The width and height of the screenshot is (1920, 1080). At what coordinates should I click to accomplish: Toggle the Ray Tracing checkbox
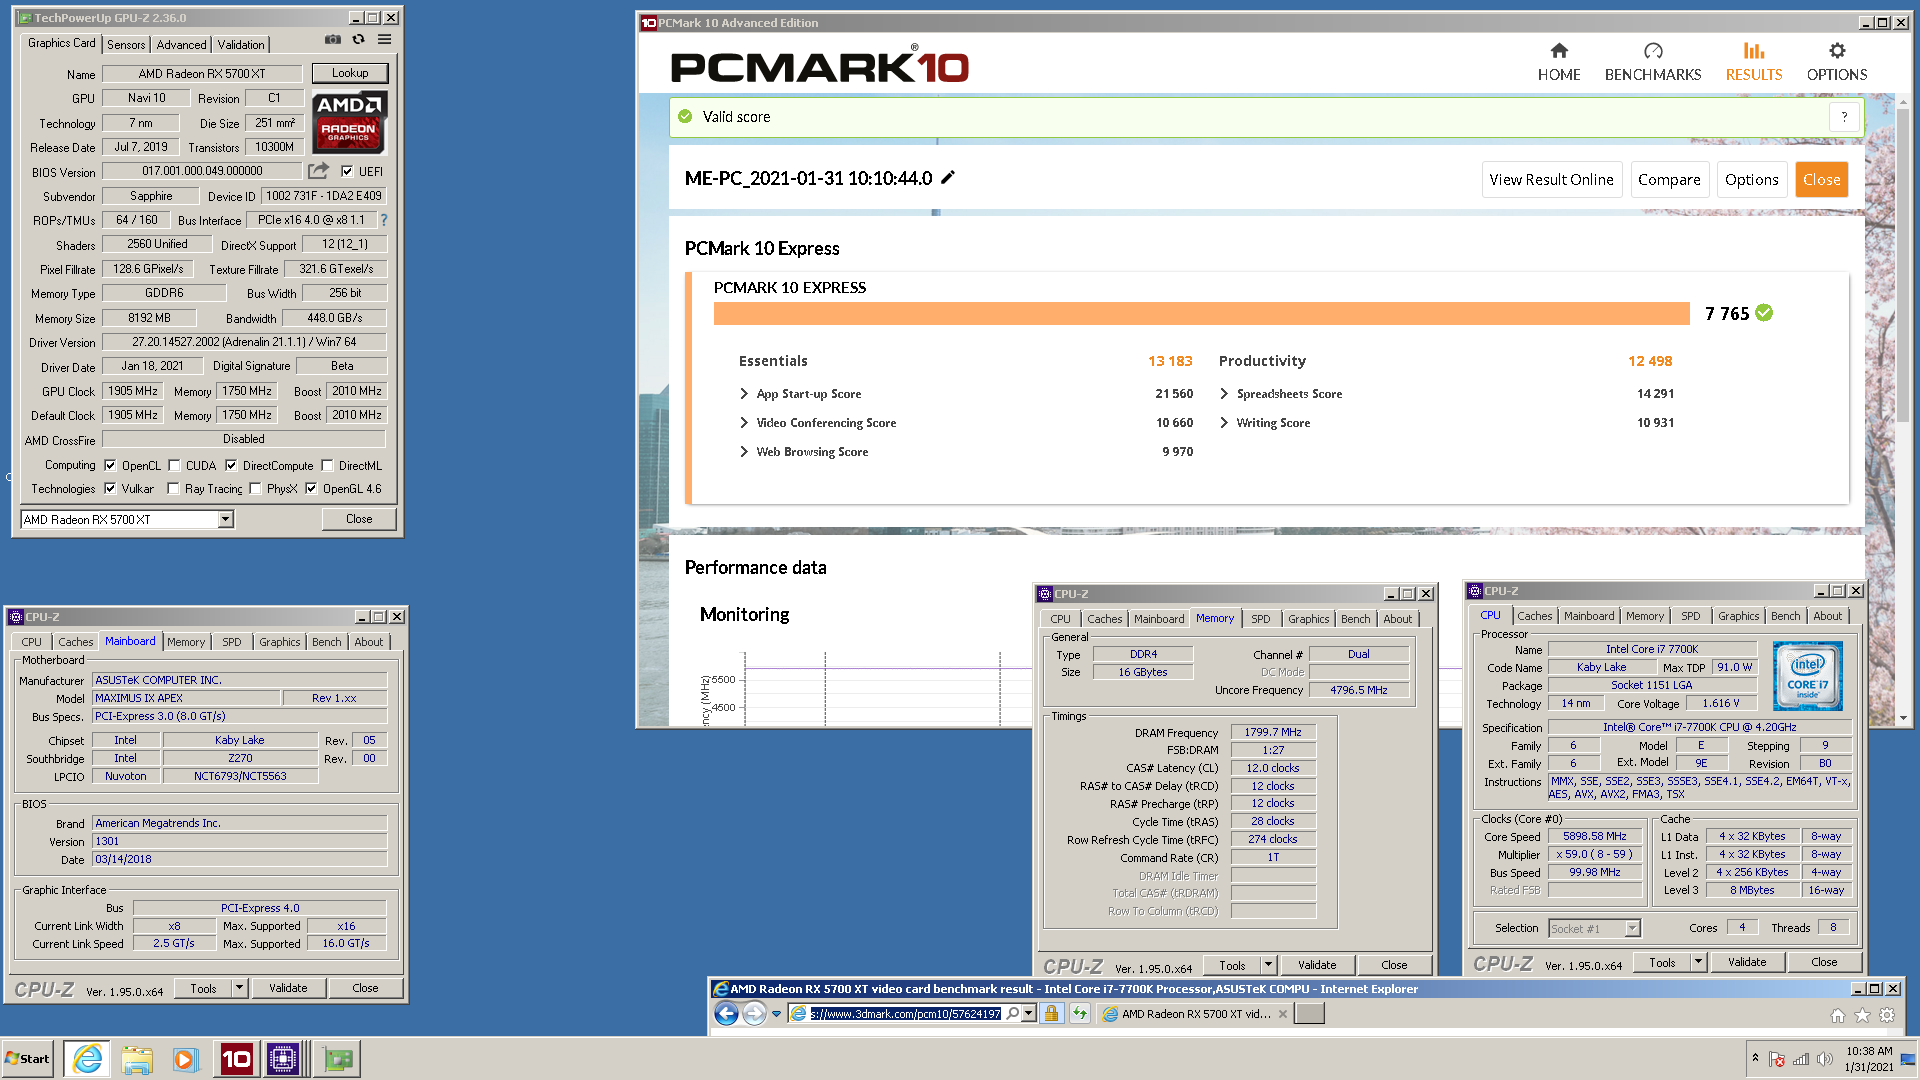173,489
